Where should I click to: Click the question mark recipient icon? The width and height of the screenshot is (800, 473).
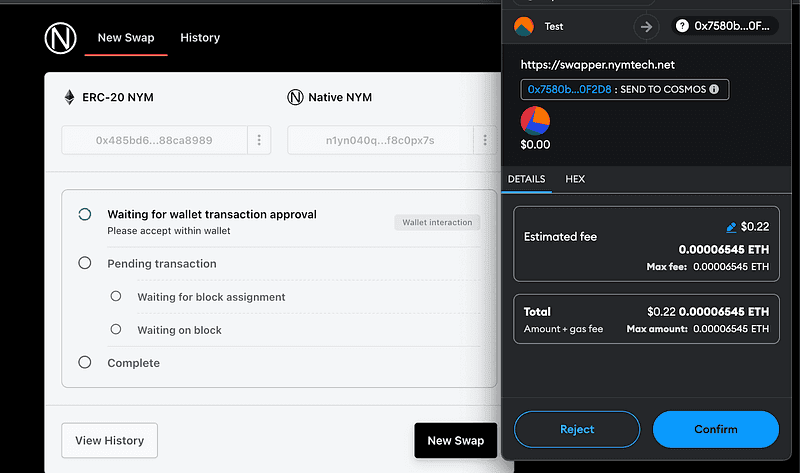(683, 26)
